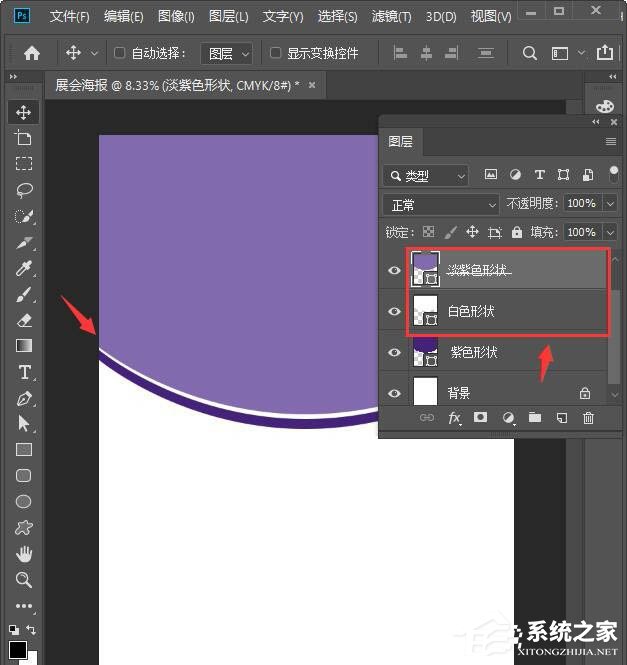
Task: Select the Pen tool
Action: pyautogui.click(x=24, y=398)
